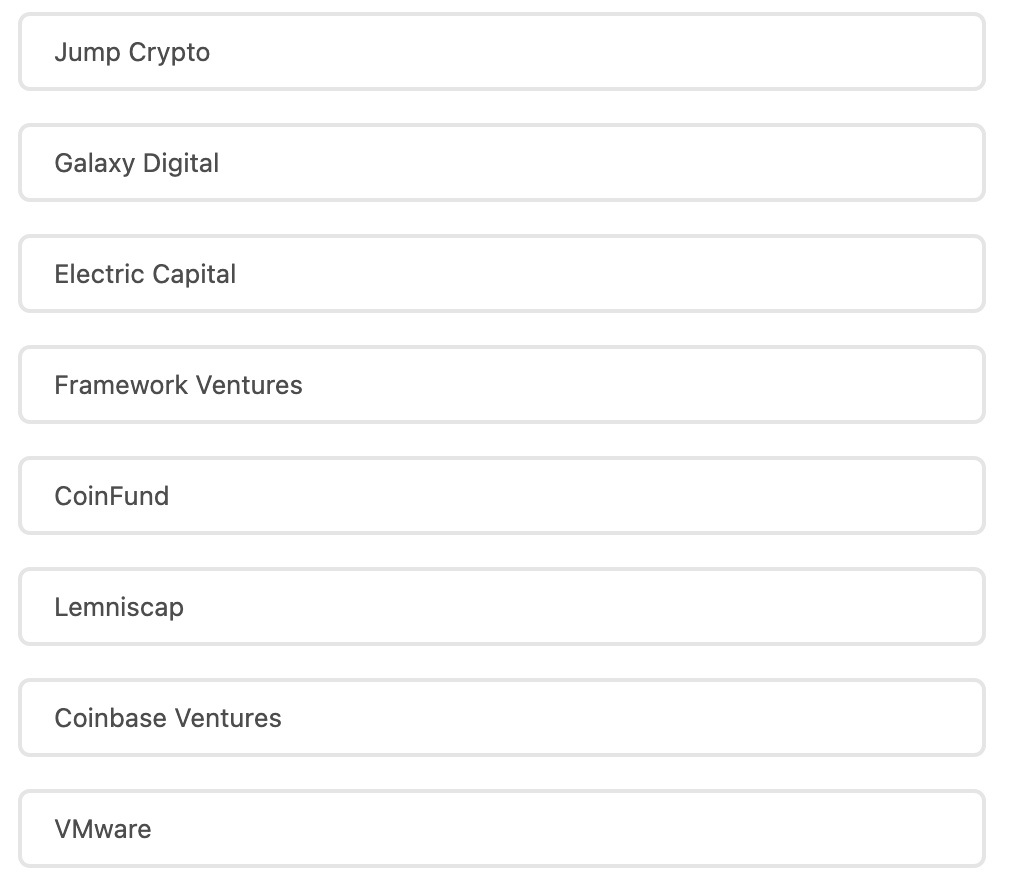Mark Lemniscap as the chosen answer
Screen dimensions: 1010x876
click(501, 607)
